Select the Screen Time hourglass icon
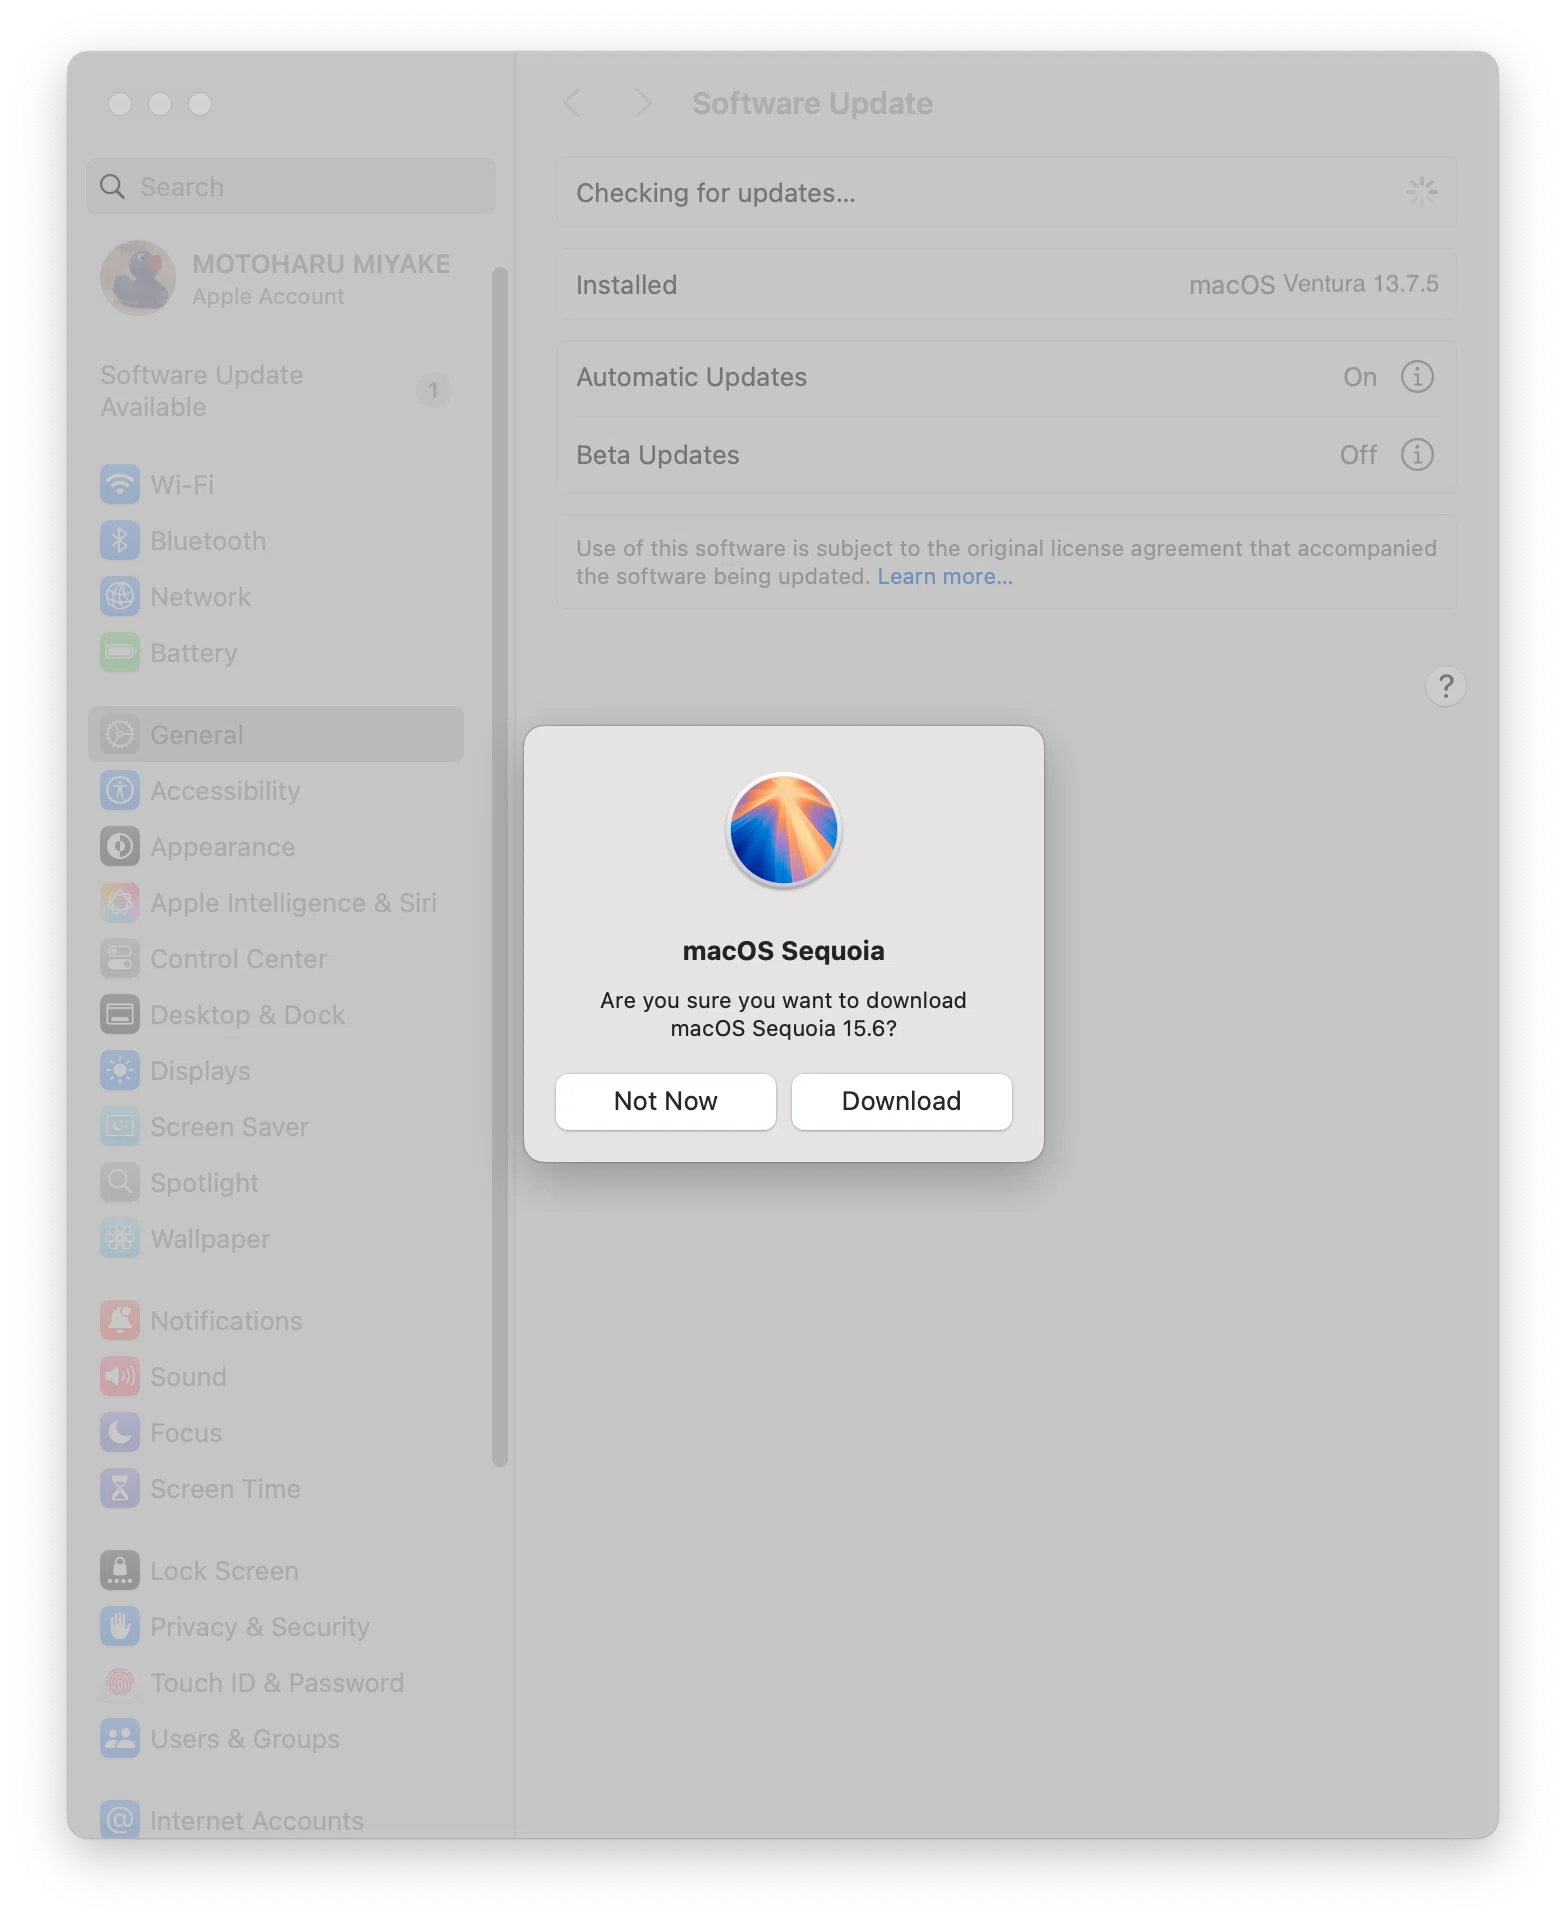Screen dimensions: 1566x1922 [120, 1489]
